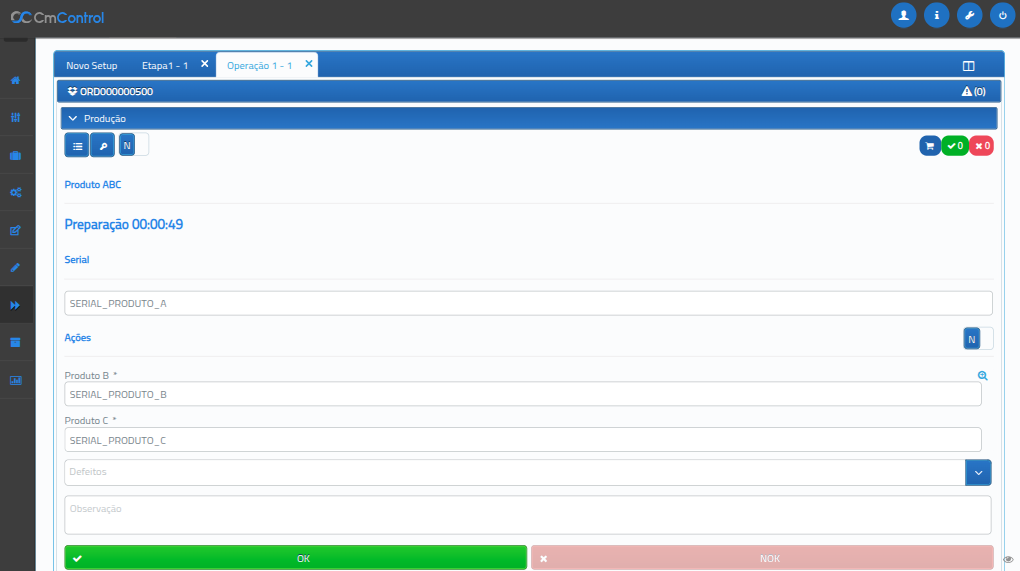Click the information icon in header
Image resolution: width=1020 pixels, height=571 pixels.
pos(936,15)
